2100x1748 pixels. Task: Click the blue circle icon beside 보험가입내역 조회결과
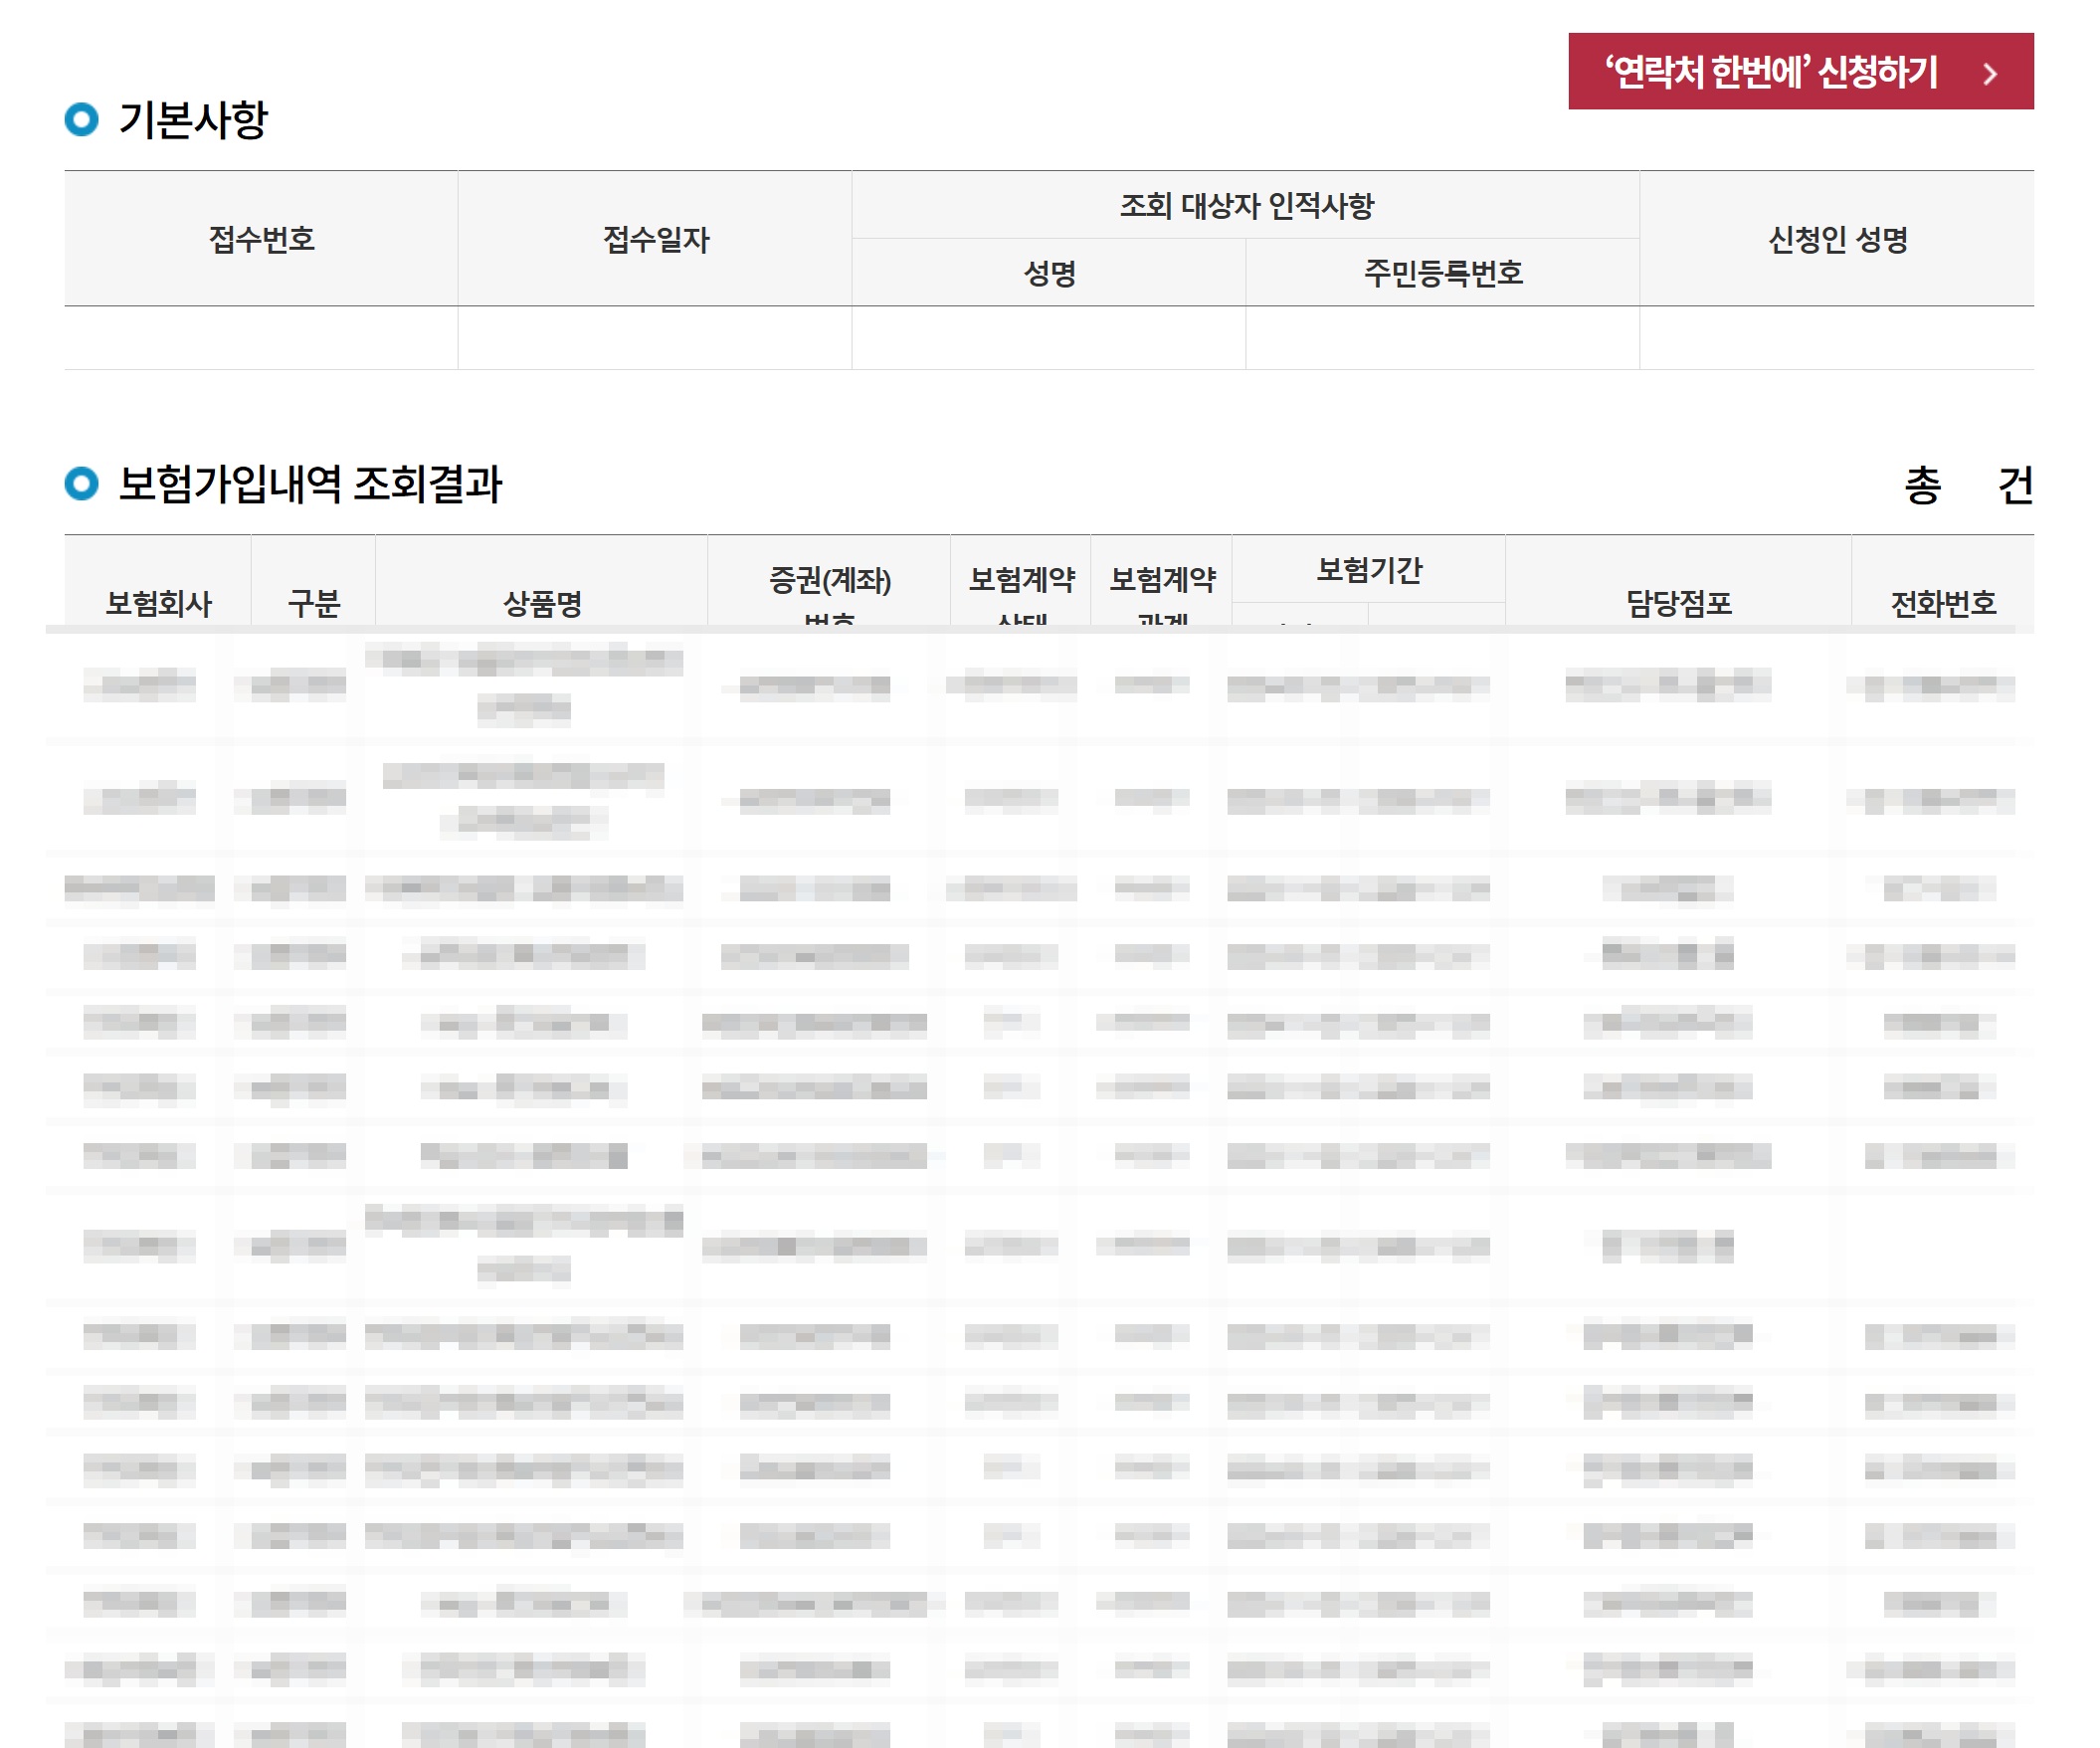pyautogui.click(x=82, y=485)
